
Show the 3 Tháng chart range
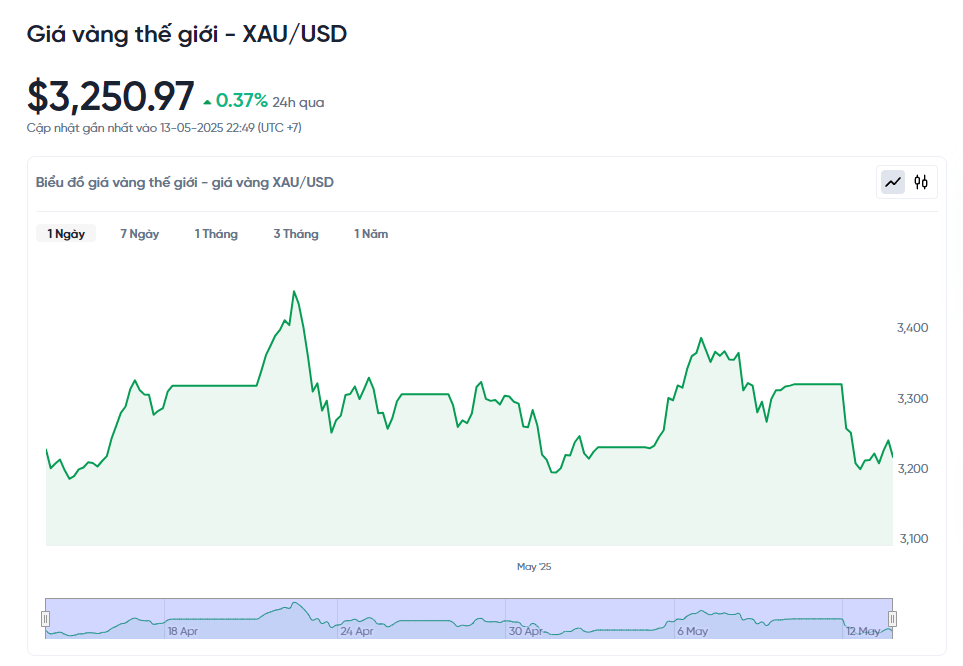296,234
